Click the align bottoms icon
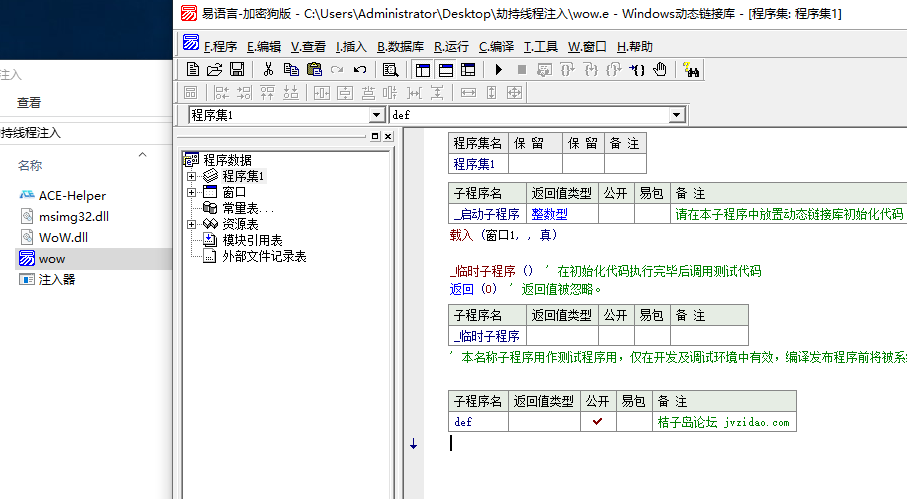Screen dimensions: 907x499 point(290,93)
